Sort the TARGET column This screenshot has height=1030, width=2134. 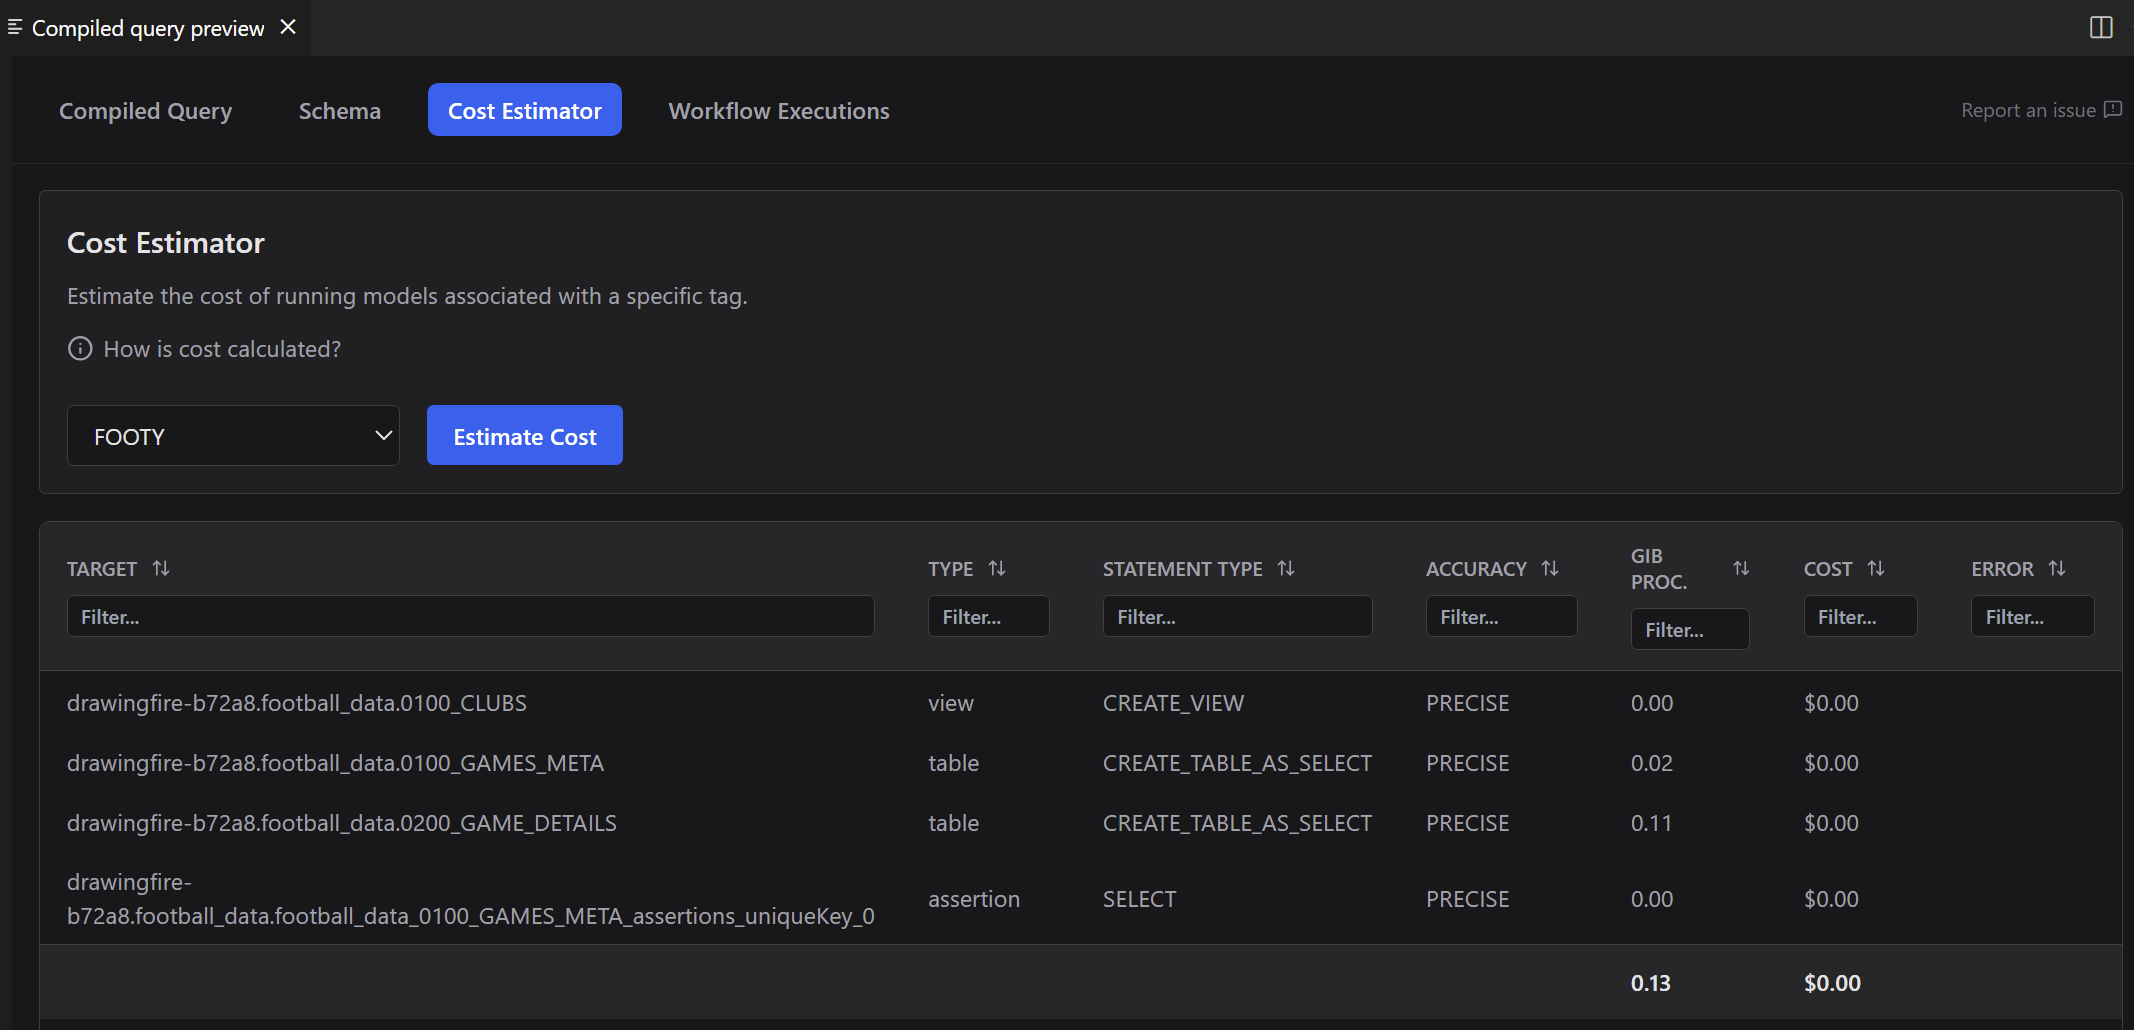(x=161, y=568)
